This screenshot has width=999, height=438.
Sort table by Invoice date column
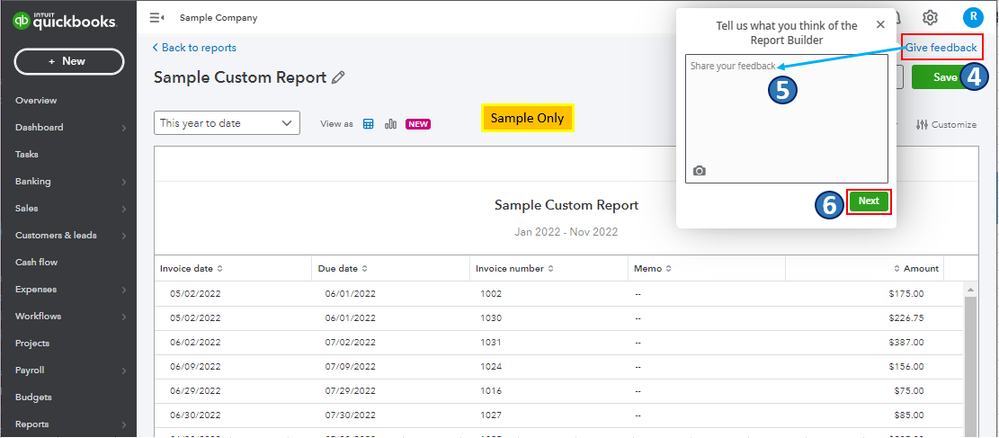(191, 268)
